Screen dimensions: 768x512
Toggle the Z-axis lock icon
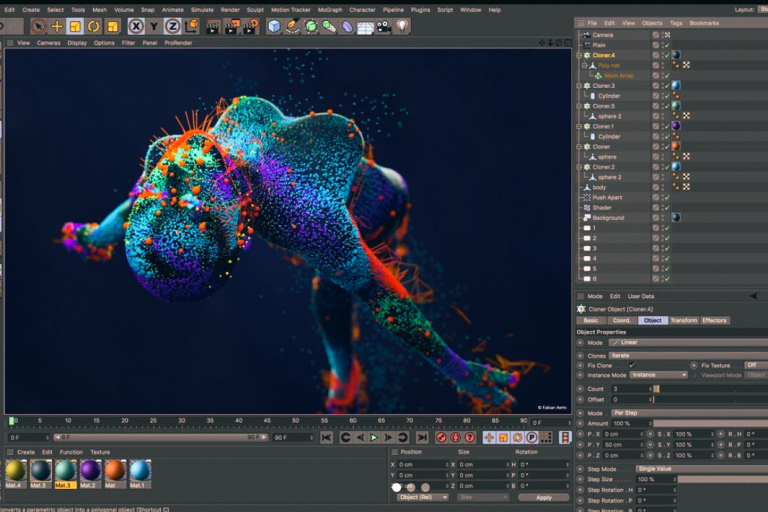[x=172, y=26]
